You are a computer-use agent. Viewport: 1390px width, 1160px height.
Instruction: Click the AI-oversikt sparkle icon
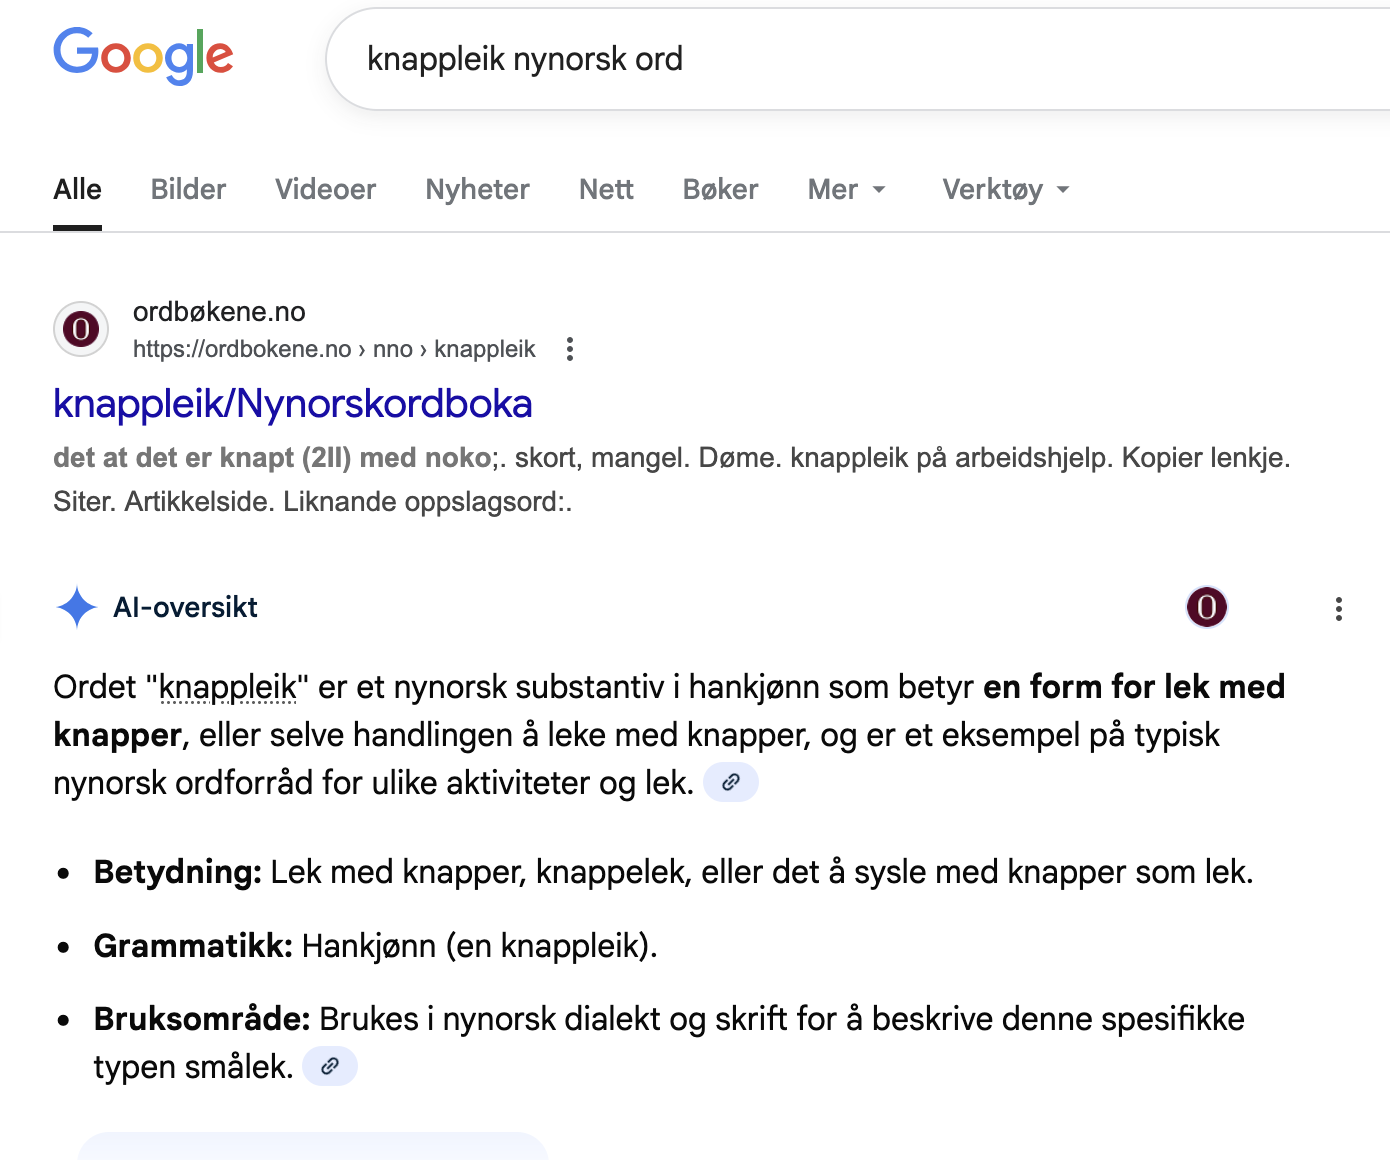(x=77, y=607)
